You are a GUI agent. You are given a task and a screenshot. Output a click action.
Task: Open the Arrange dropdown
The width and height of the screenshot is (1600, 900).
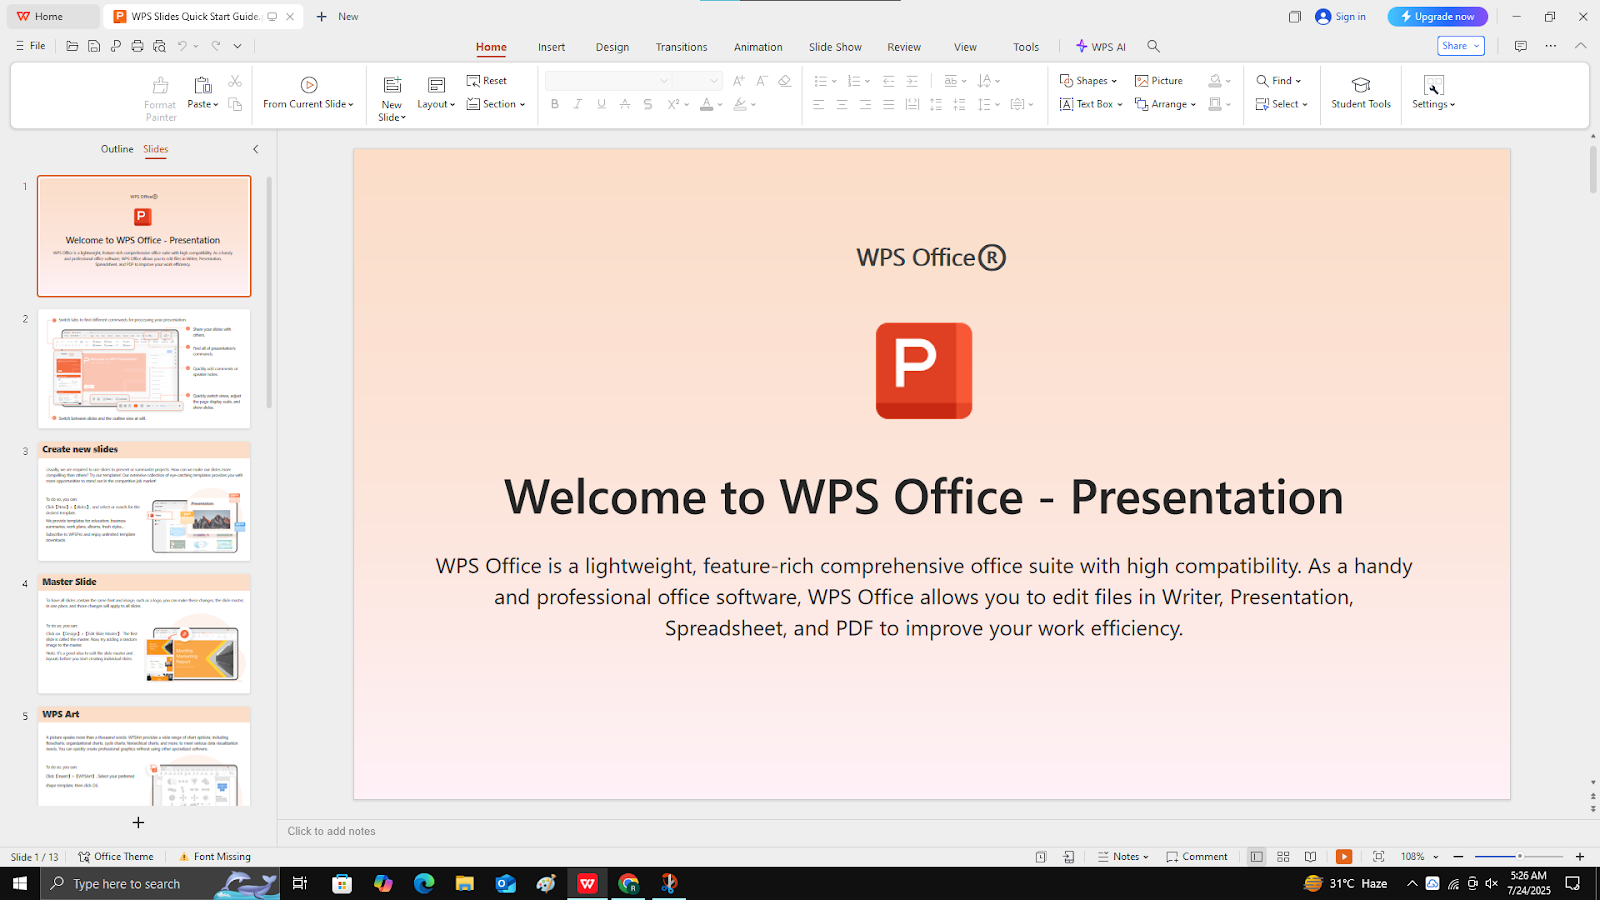pos(1165,104)
